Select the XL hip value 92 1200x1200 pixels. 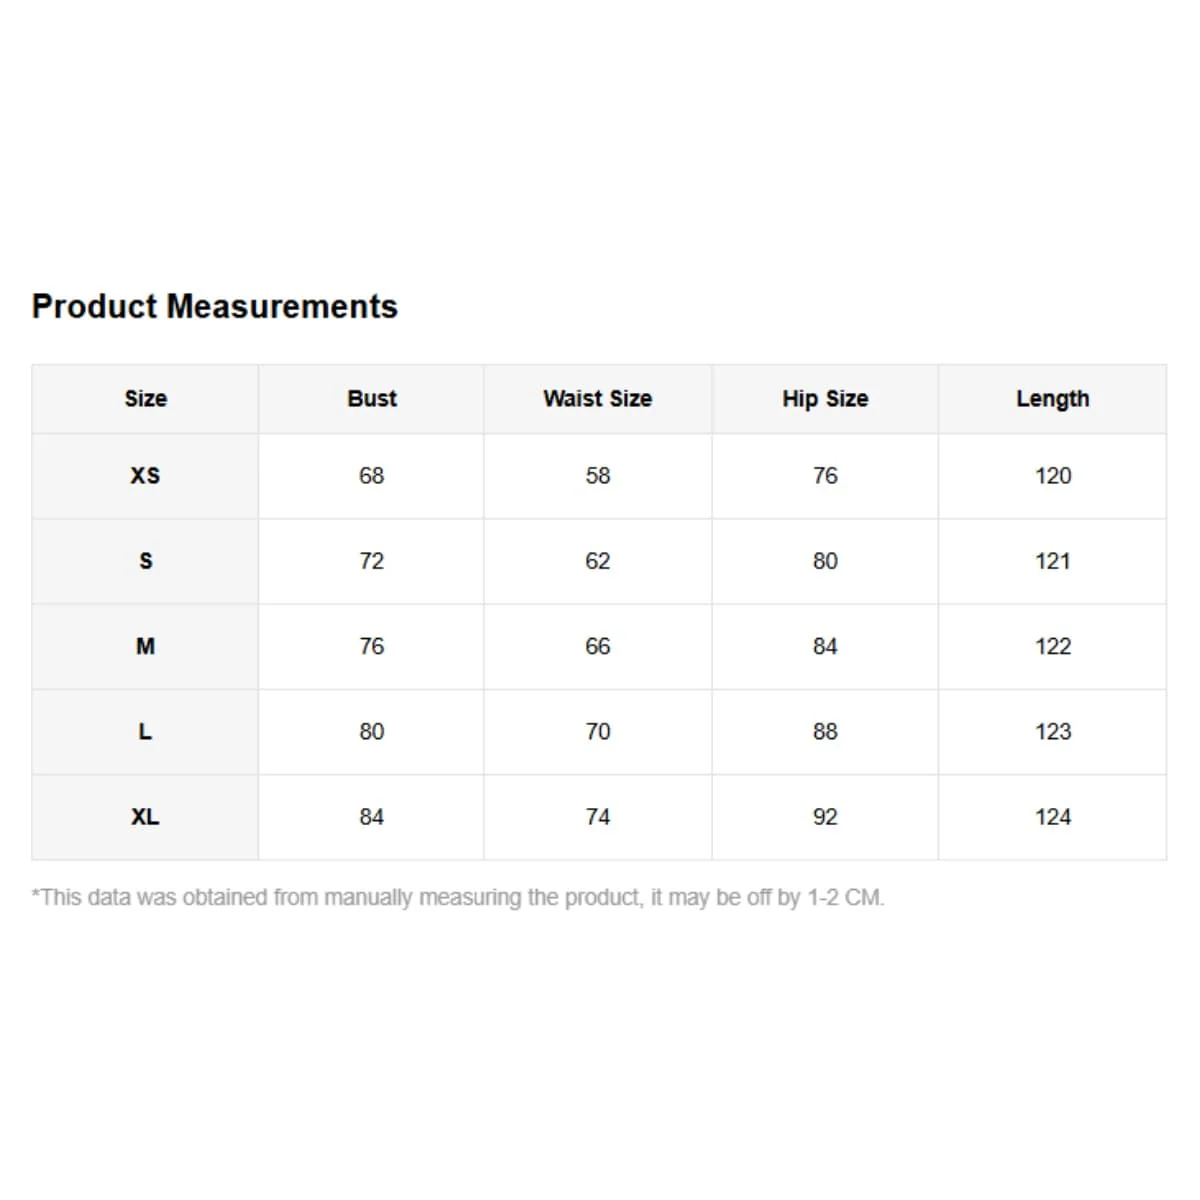click(825, 817)
